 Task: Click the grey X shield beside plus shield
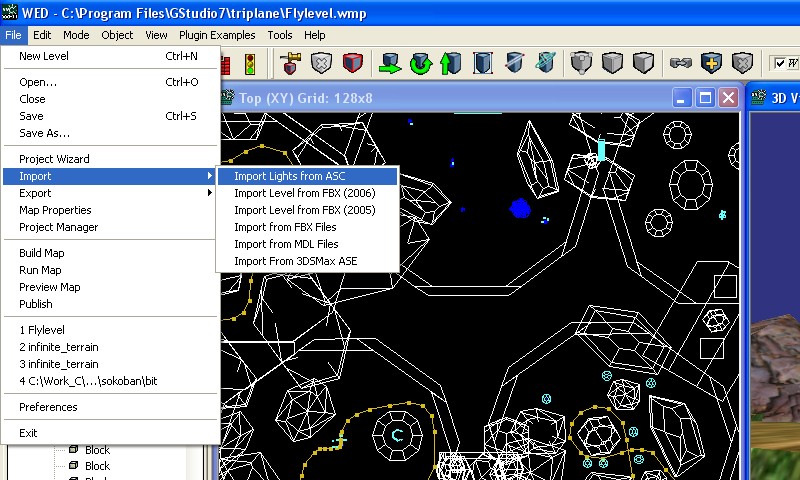click(742, 63)
